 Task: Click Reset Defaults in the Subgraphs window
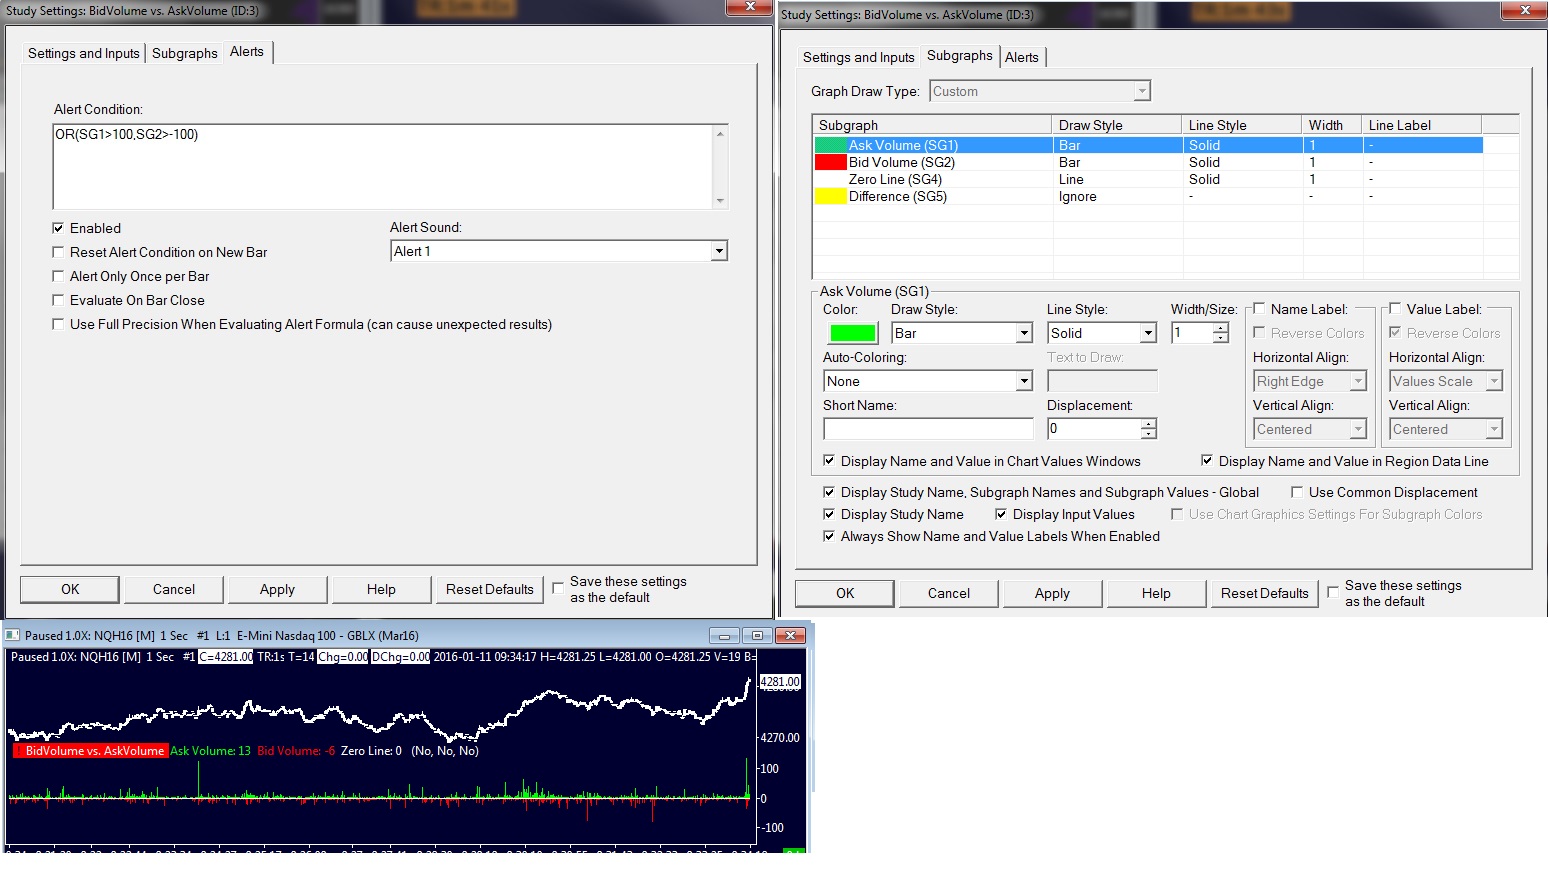(x=1265, y=593)
